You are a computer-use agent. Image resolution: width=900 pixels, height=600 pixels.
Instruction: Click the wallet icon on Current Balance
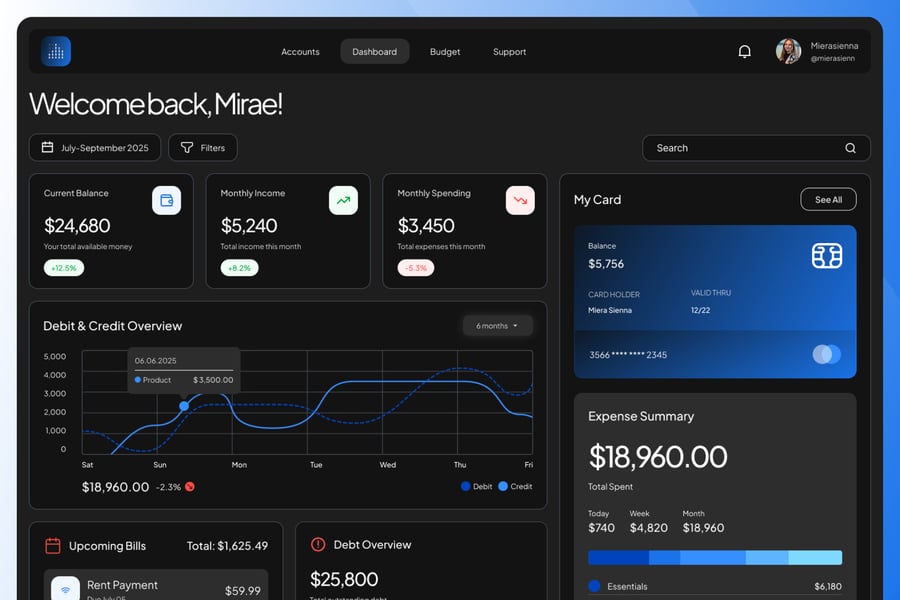(x=166, y=200)
